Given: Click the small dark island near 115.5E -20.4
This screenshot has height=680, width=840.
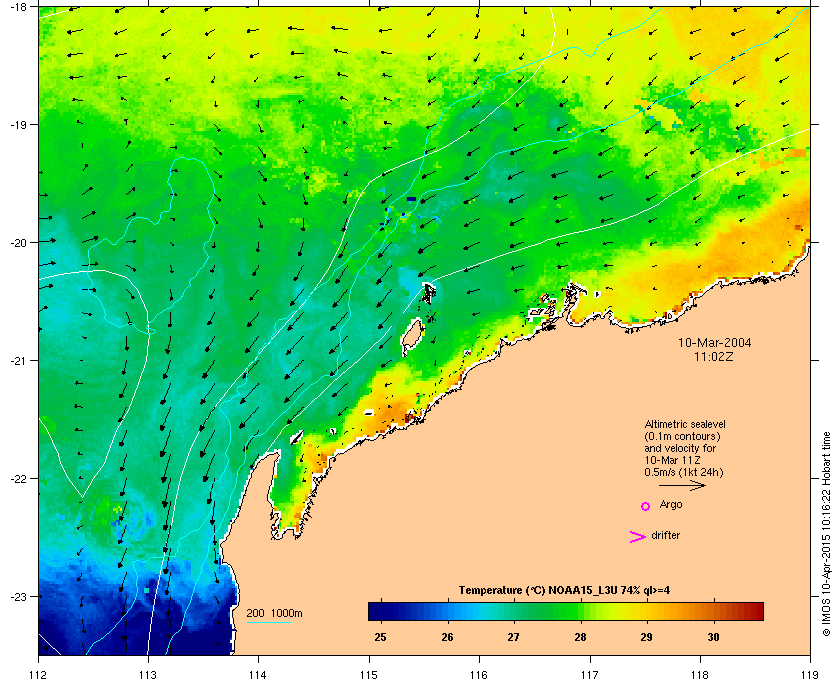Looking at the screenshot, I should pyautogui.click(x=429, y=293).
